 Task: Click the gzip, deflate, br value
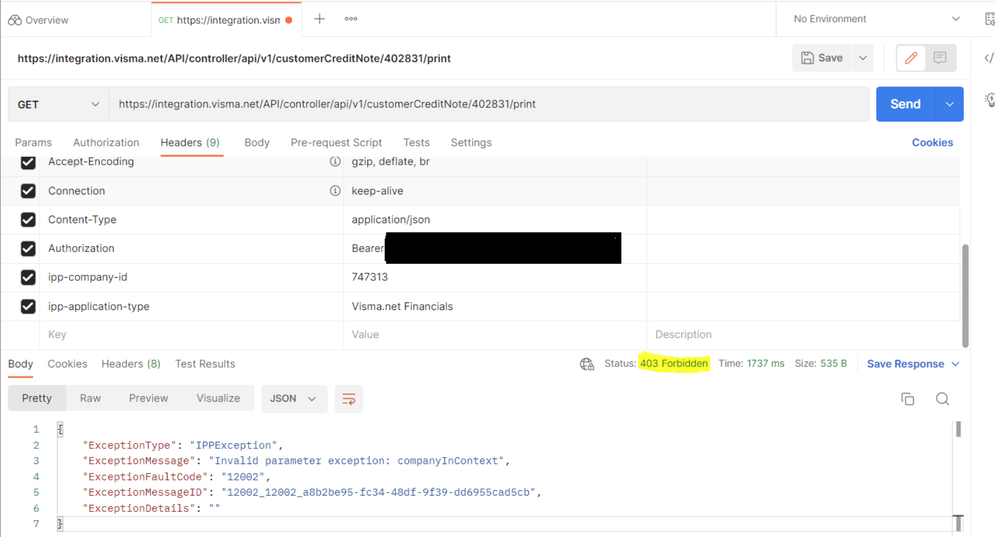click(x=390, y=162)
